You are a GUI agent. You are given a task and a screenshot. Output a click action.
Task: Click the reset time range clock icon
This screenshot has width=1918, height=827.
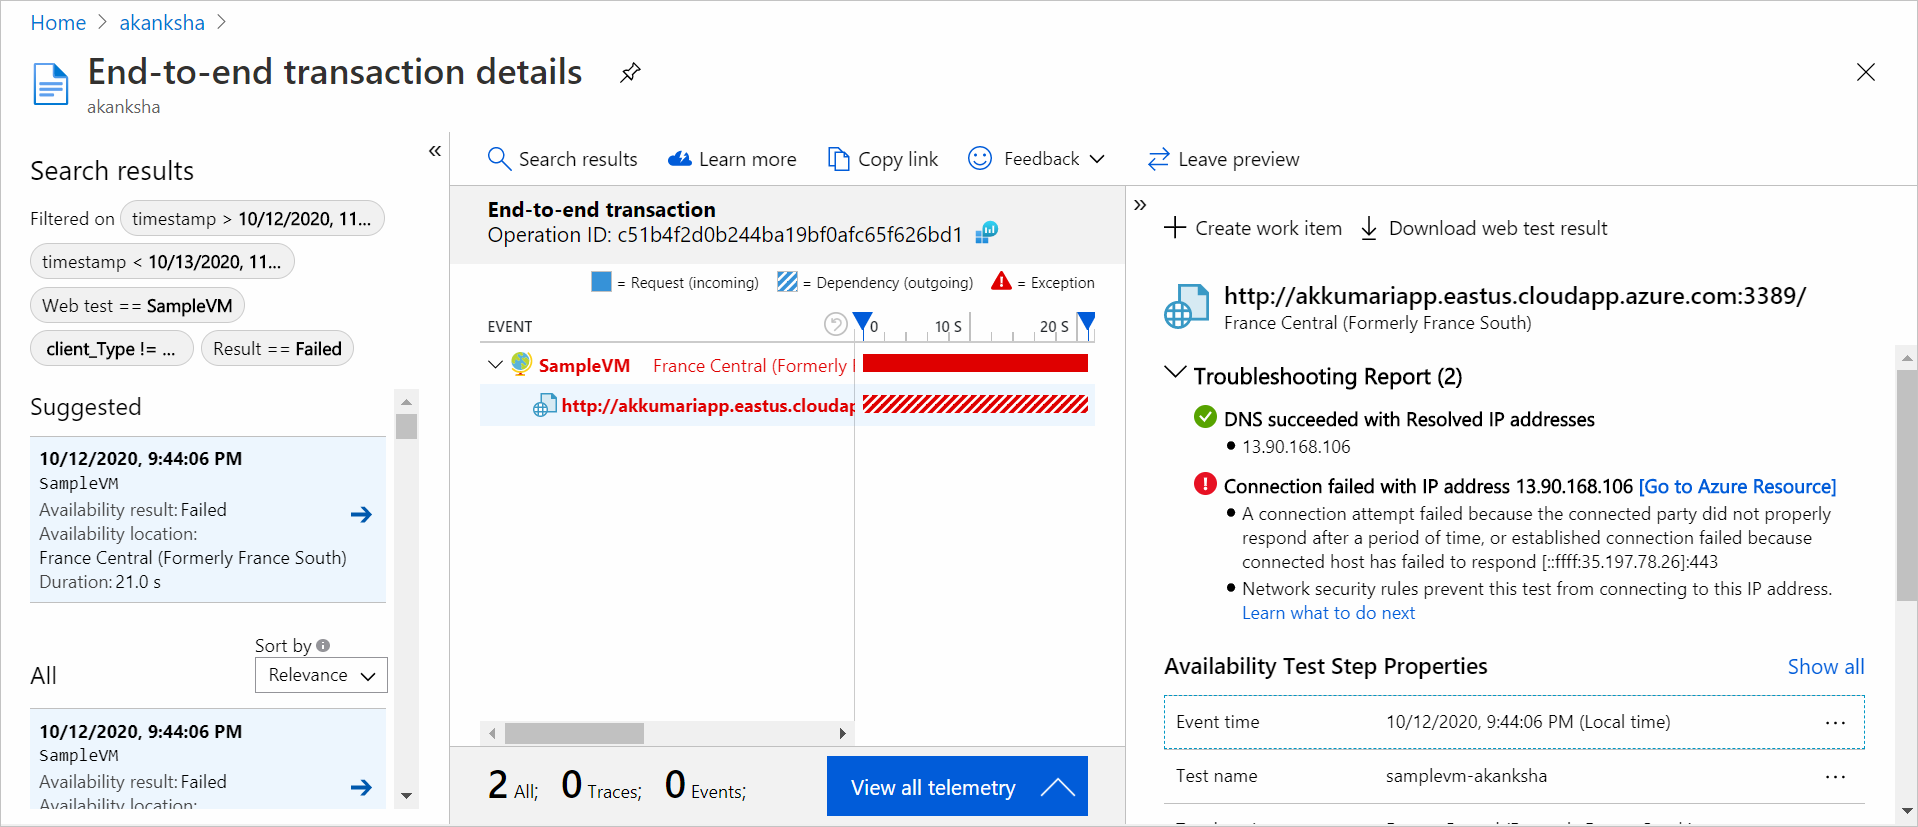pos(835,324)
